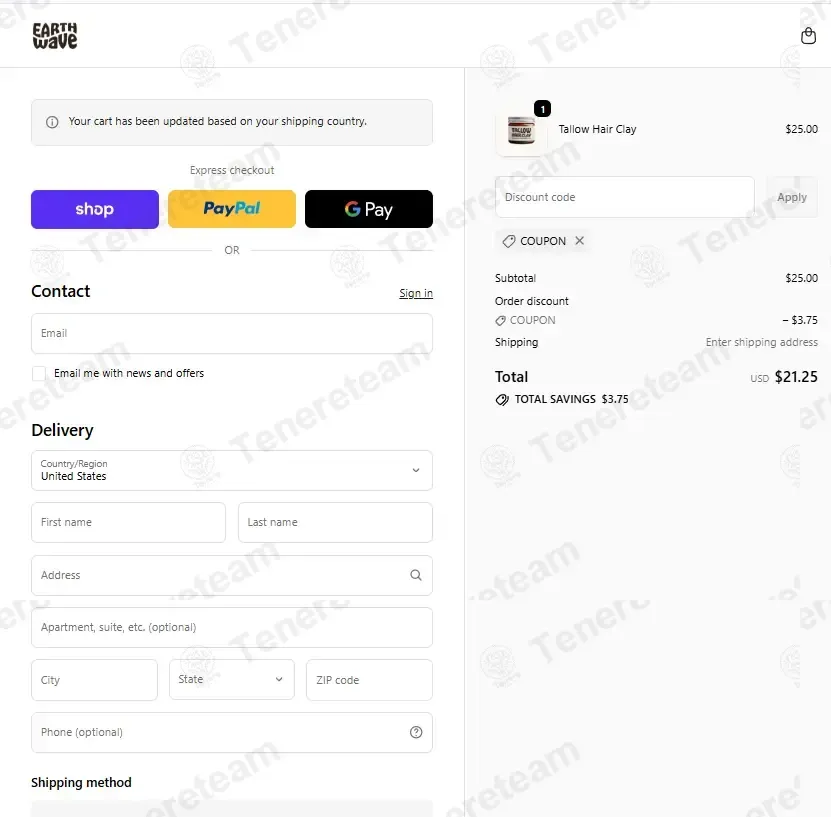
Task: Follow the Sign in link
Action: [416, 293]
